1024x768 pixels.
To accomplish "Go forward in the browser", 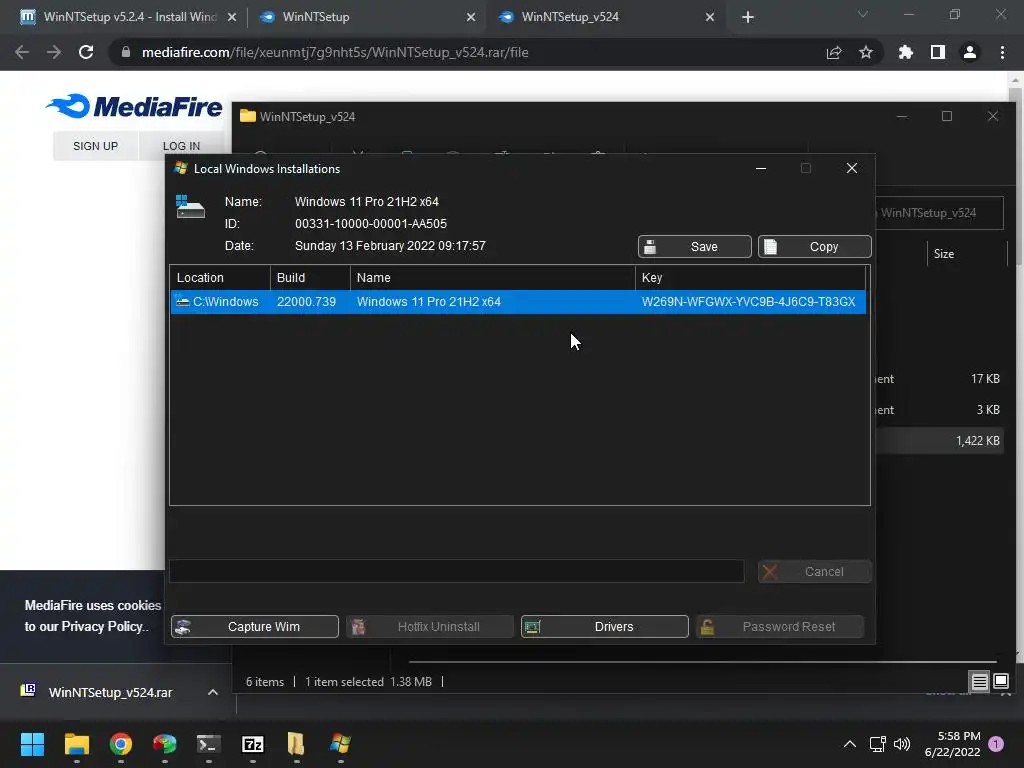I will click(54, 52).
